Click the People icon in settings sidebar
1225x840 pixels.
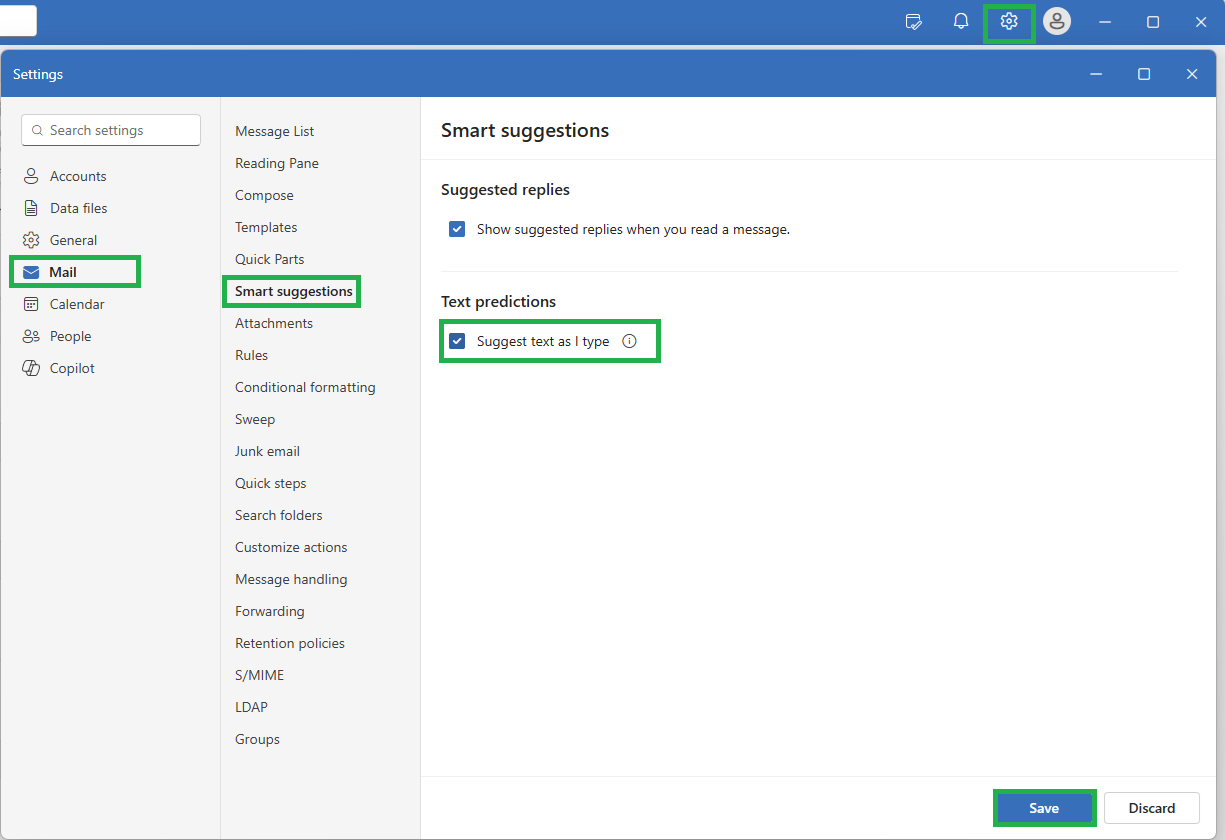pos(31,336)
